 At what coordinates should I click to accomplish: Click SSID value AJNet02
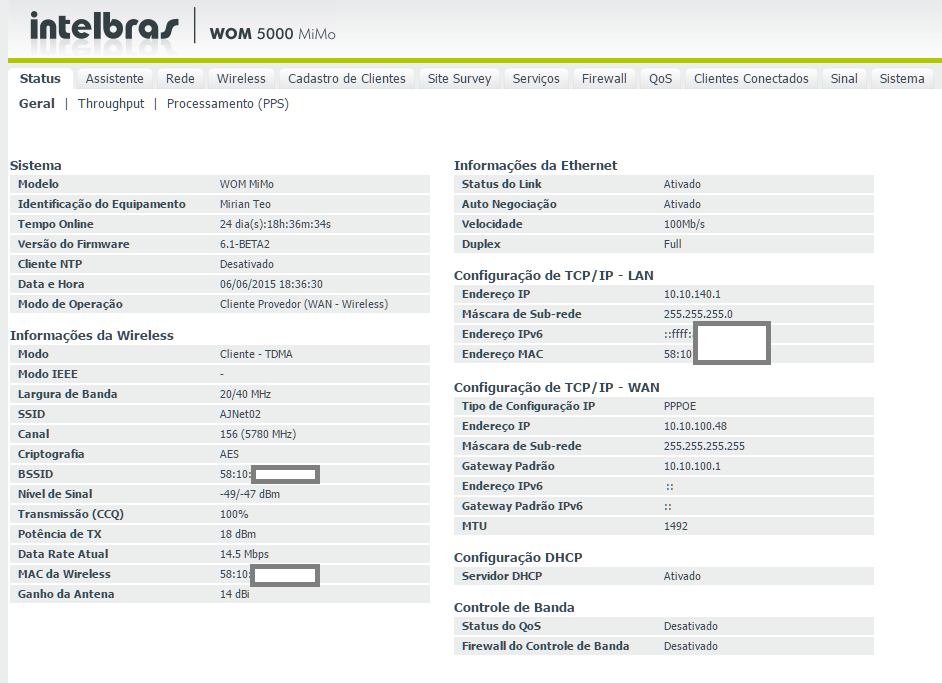pyautogui.click(x=240, y=414)
